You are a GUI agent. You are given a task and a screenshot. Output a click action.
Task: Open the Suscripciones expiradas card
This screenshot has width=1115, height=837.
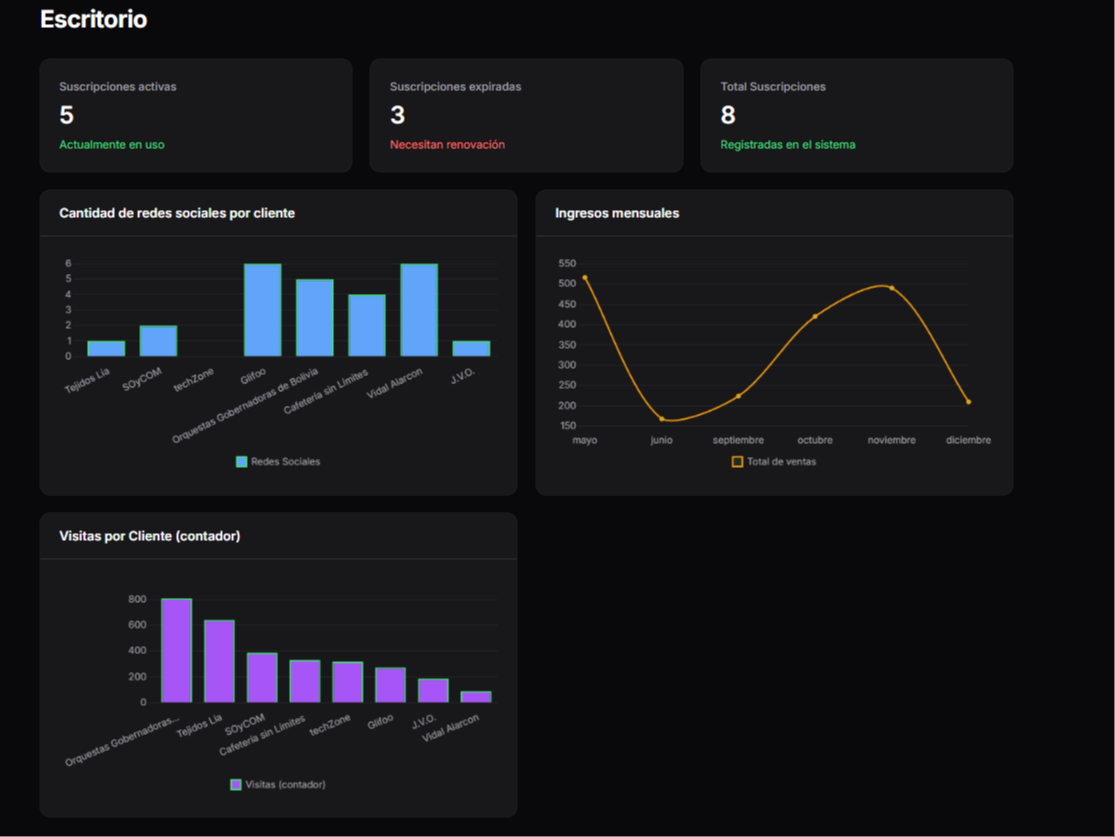526,115
